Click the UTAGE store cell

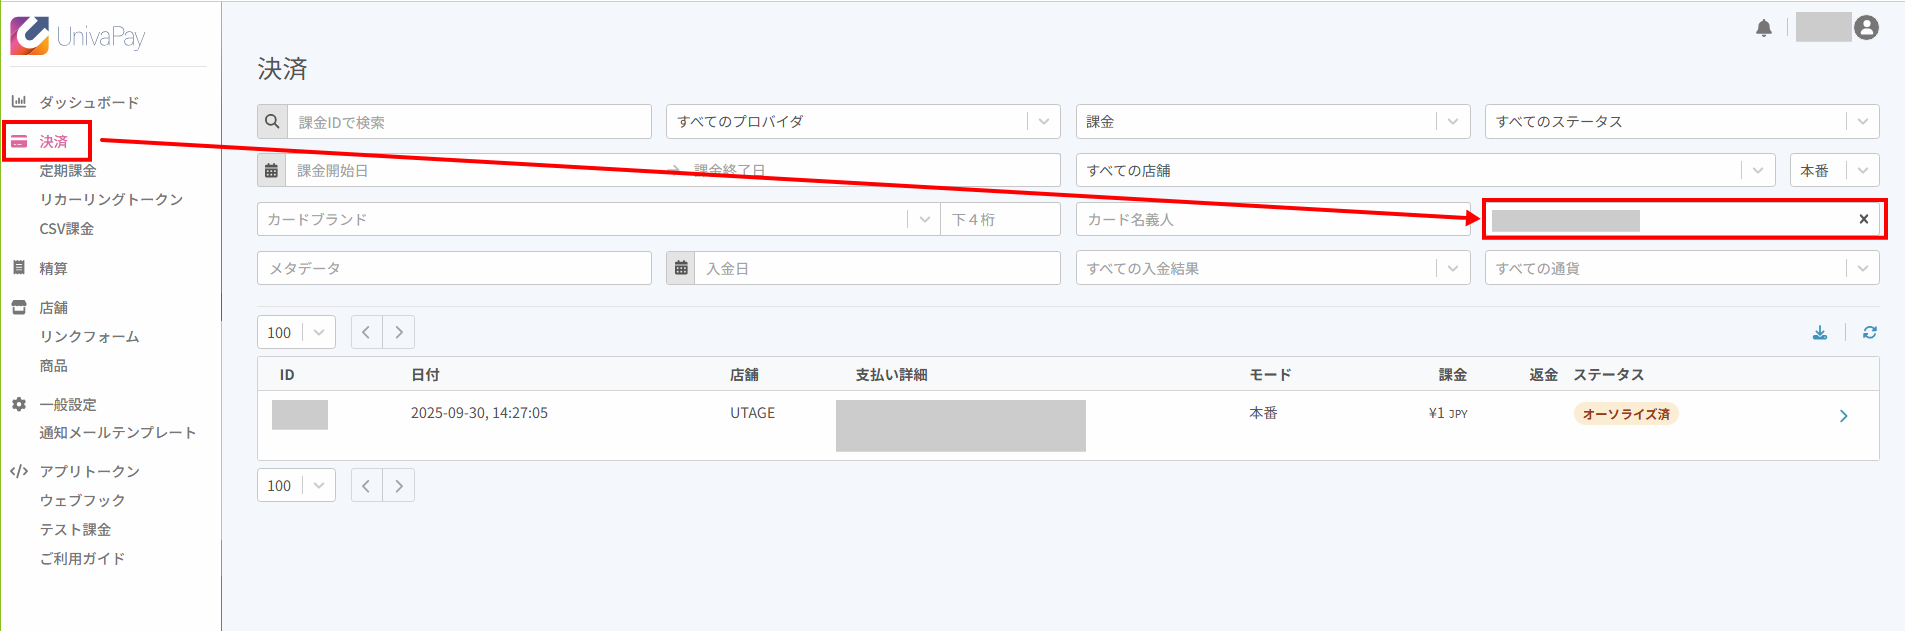pyautogui.click(x=752, y=413)
